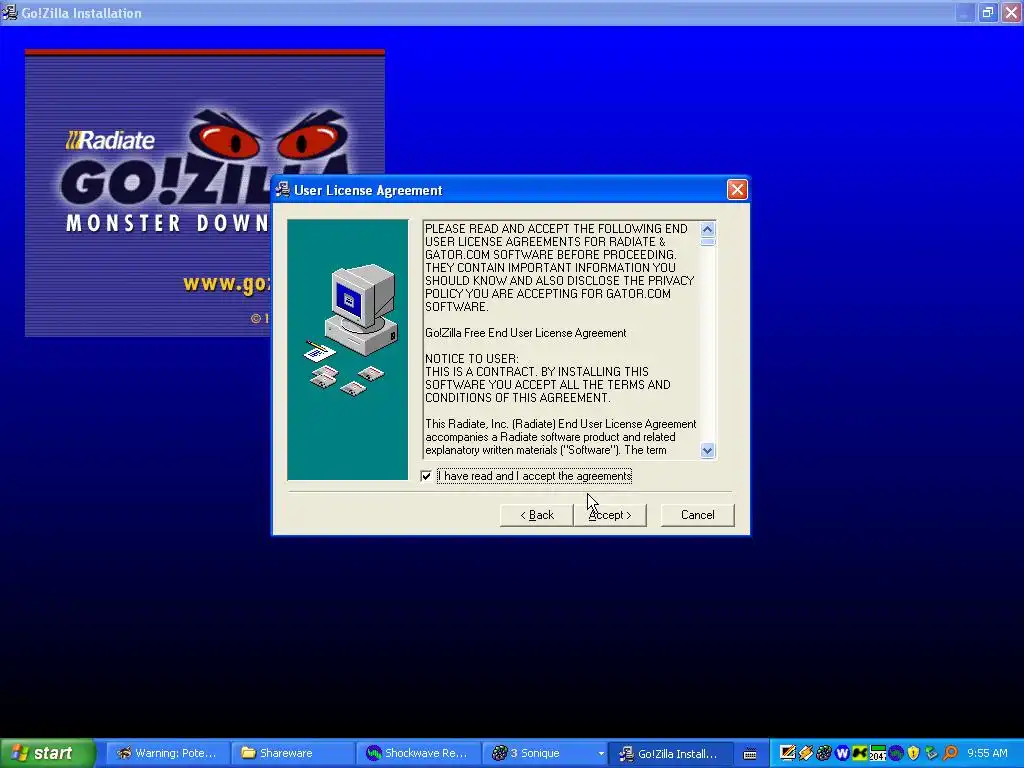Expand the Sonique taskbar group dropdown arrow

(x=600, y=754)
